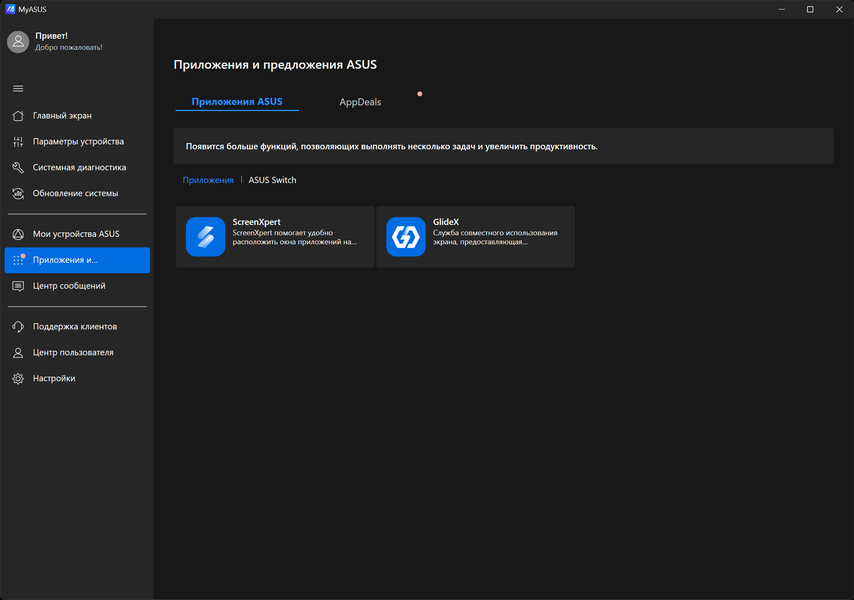This screenshot has height=600, width=854.
Task: Click the user profile avatar
Action: click(18, 41)
